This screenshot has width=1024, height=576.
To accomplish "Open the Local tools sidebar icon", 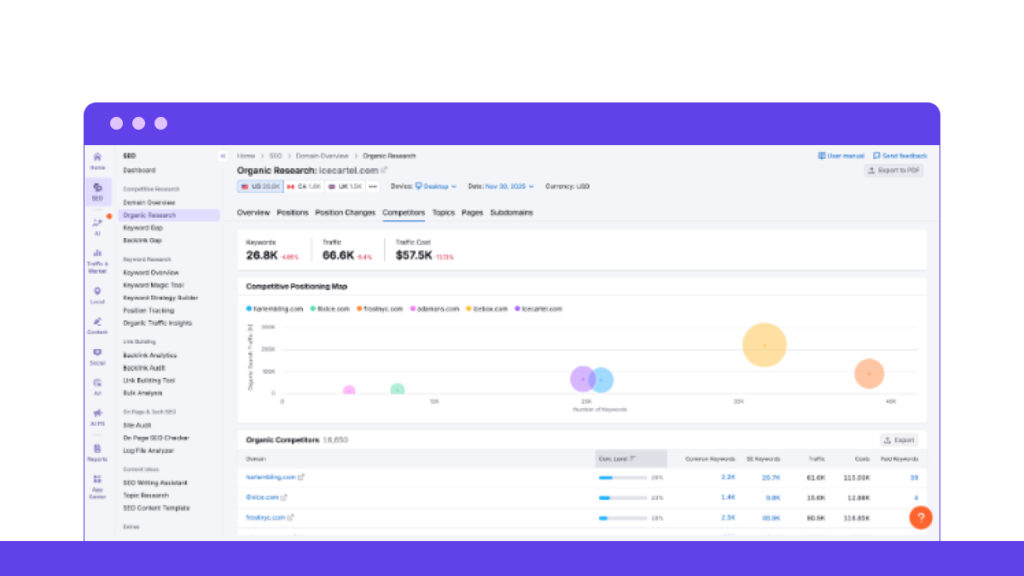I will click(97, 289).
